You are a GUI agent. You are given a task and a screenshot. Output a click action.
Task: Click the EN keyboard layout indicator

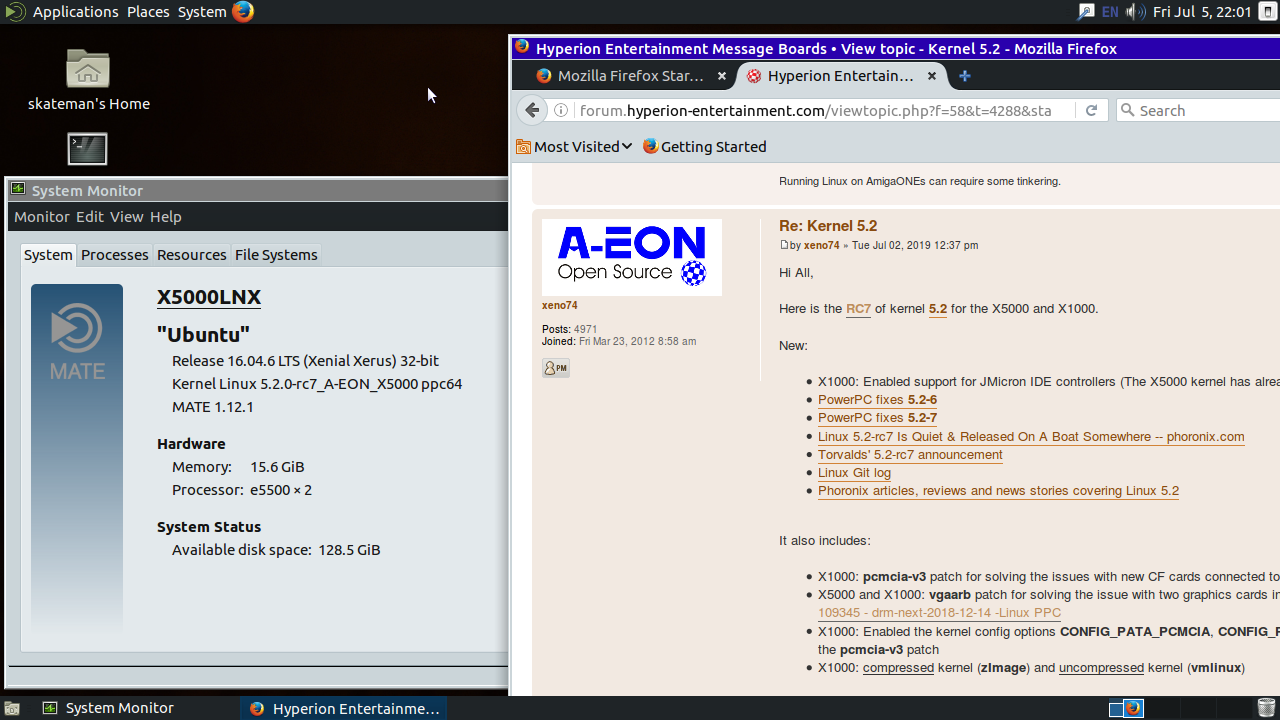1110,12
